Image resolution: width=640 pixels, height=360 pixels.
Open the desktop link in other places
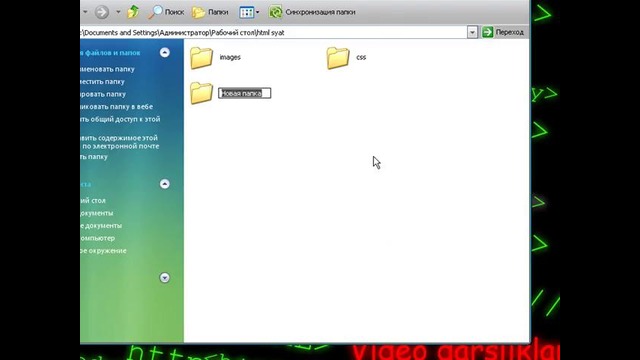pyautogui.click(x=93, y=200)
